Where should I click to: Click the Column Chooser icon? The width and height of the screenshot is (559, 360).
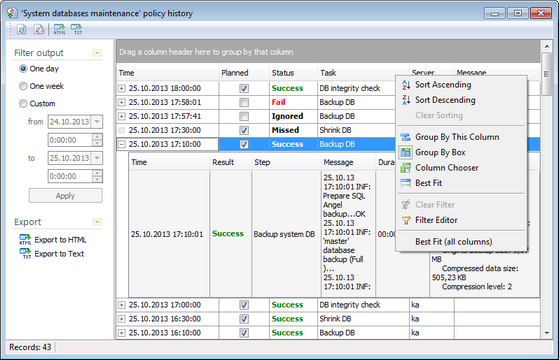coord(406,168)
